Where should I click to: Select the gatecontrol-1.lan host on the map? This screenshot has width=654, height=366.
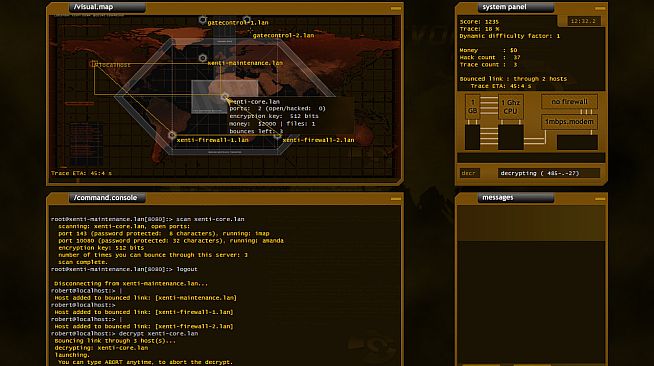click(x=203, y=20)
